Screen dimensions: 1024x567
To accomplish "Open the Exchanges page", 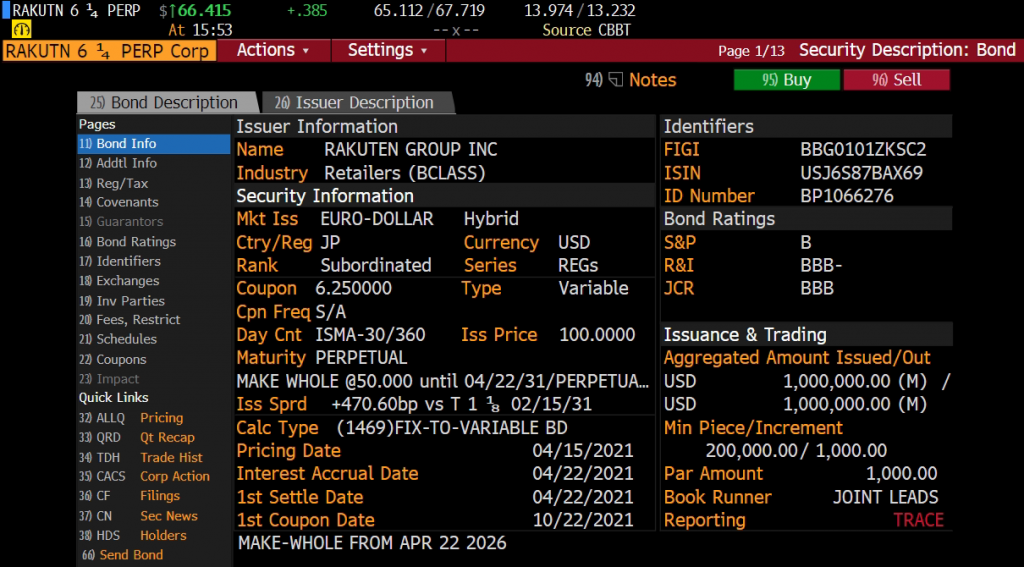I will pos(119,281).
